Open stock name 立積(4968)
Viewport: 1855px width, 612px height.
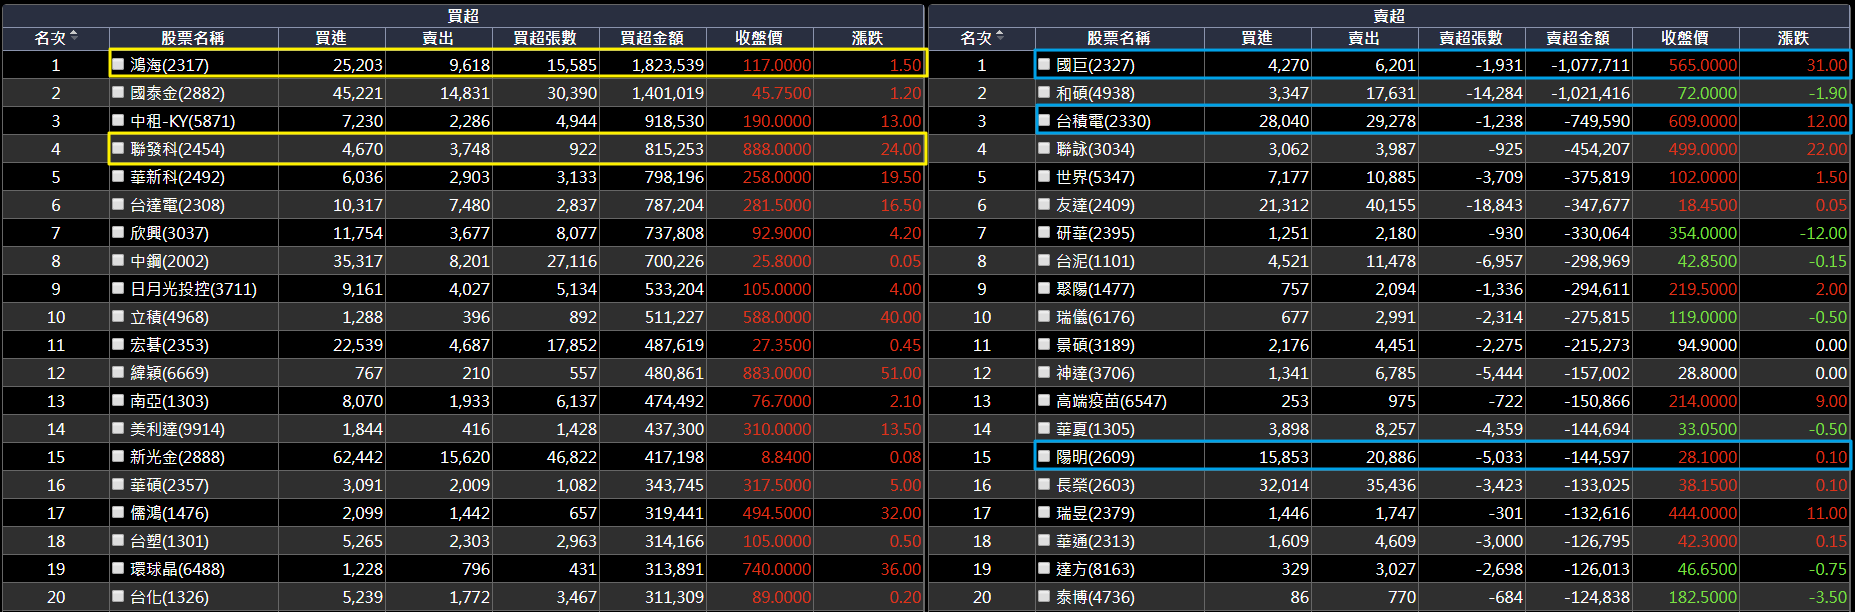click(x=169, y=317)
